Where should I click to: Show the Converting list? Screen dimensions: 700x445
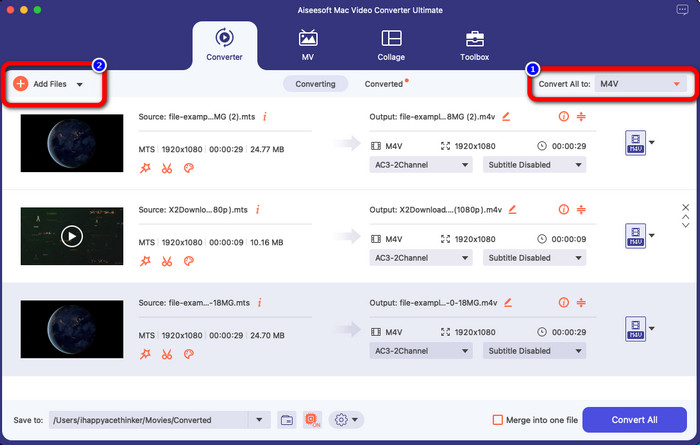point(315,84)
